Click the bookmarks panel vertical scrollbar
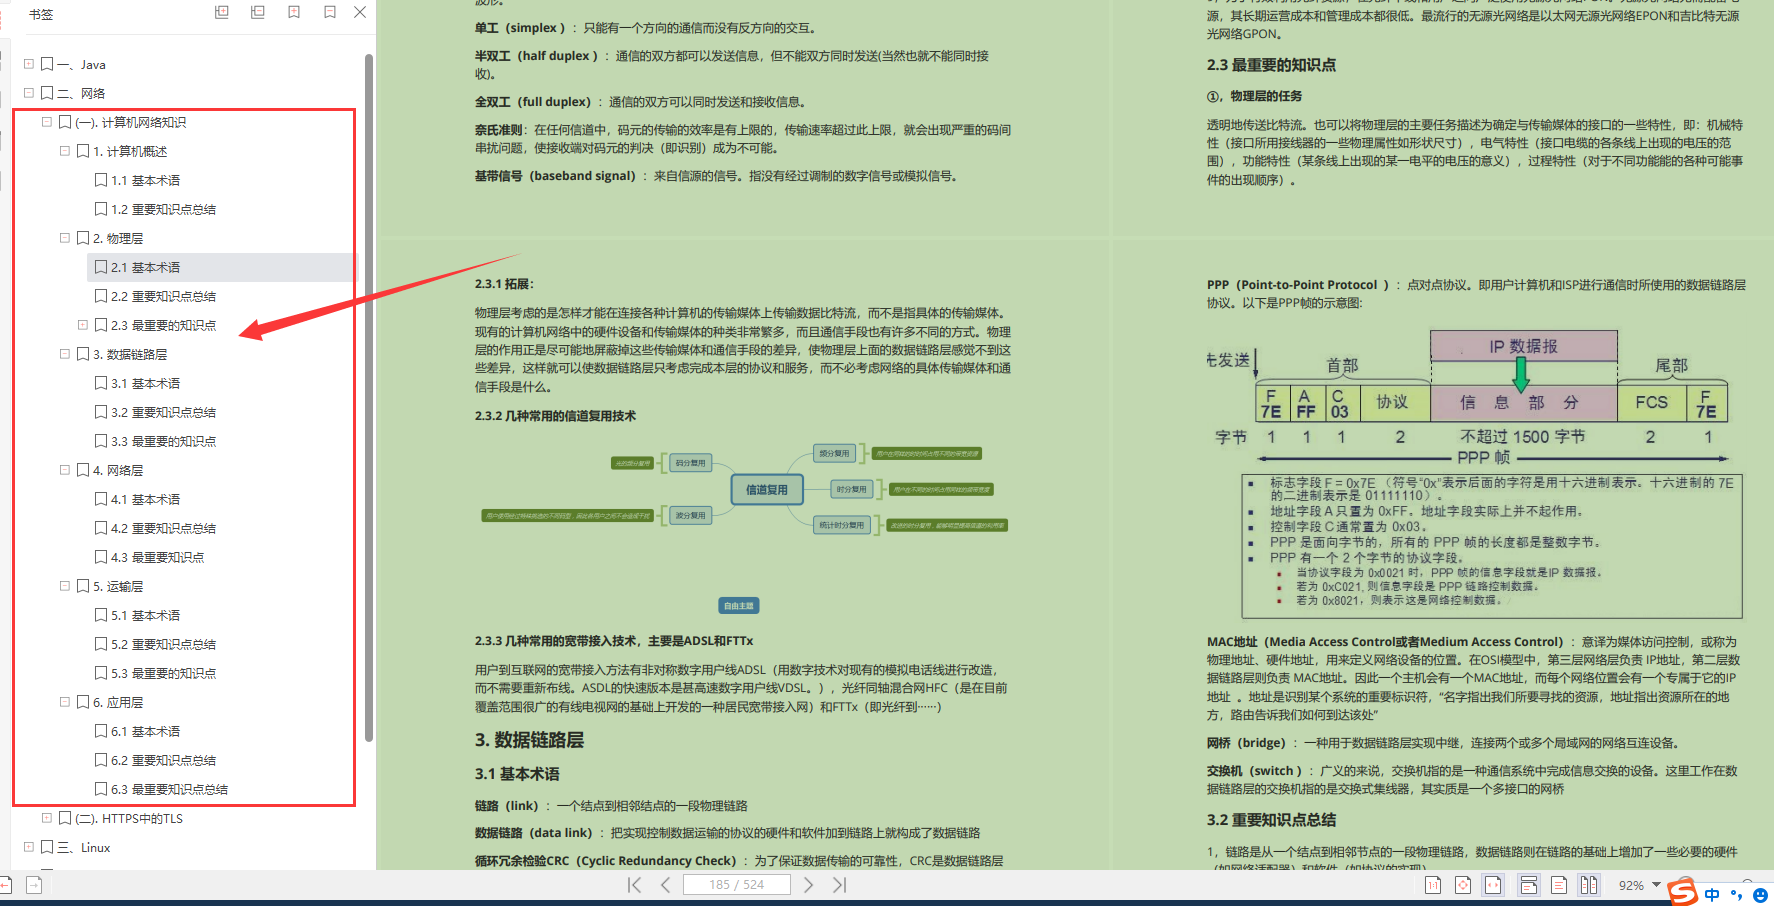 pos(369,398)
